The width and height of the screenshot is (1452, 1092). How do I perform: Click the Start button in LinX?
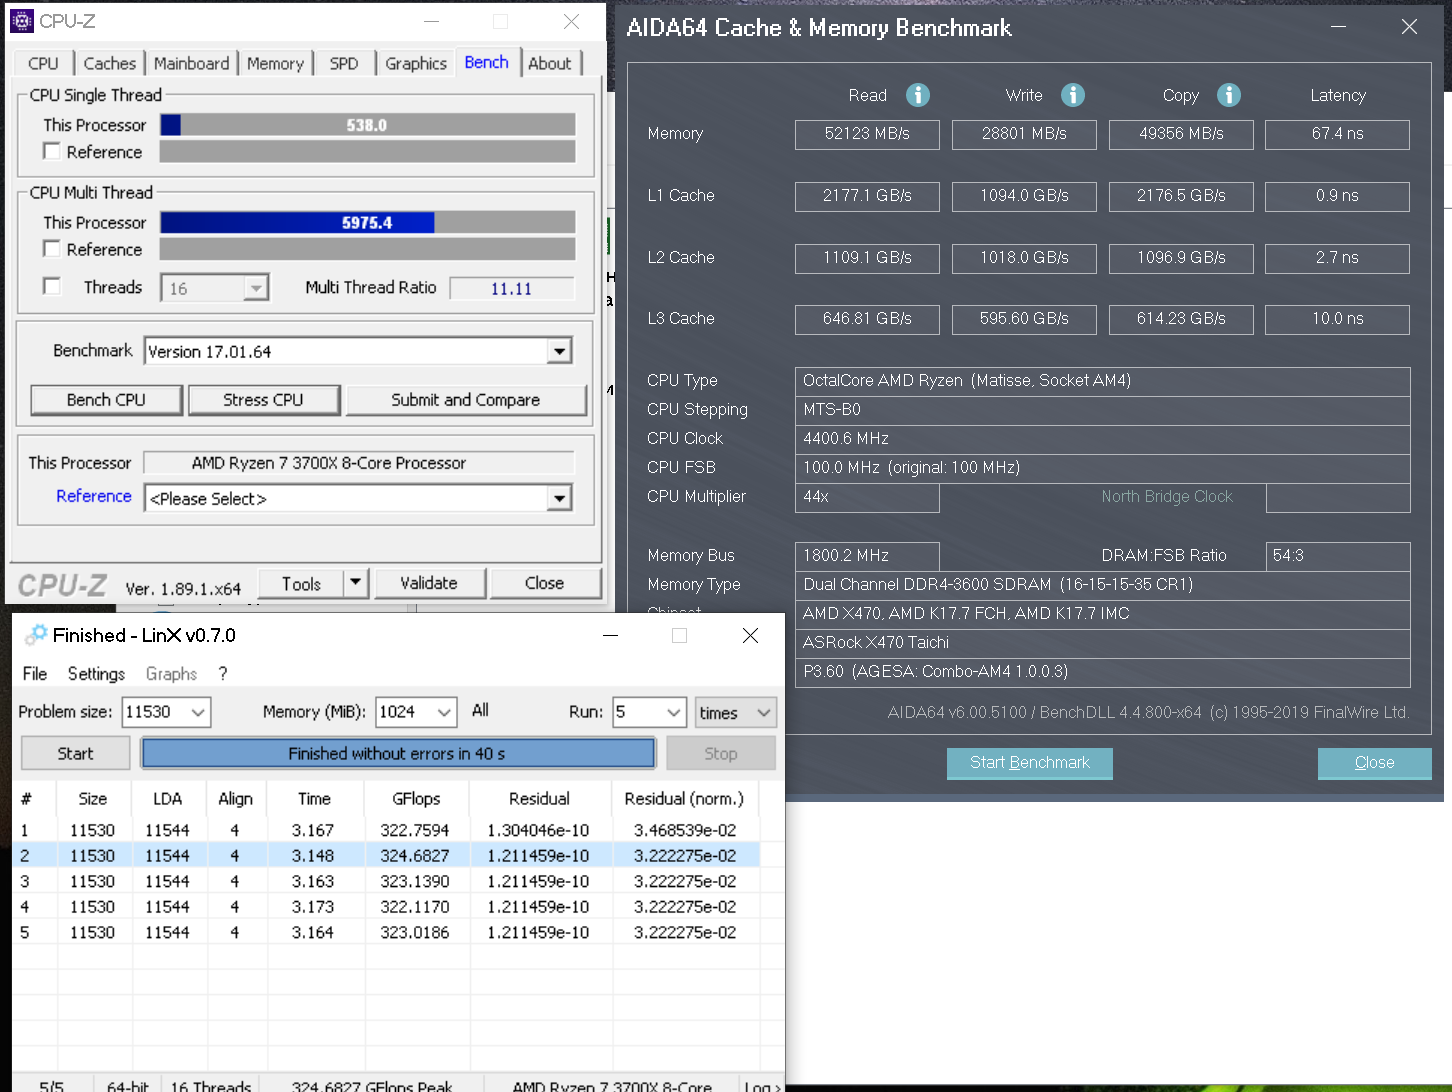tap(75, 753)
